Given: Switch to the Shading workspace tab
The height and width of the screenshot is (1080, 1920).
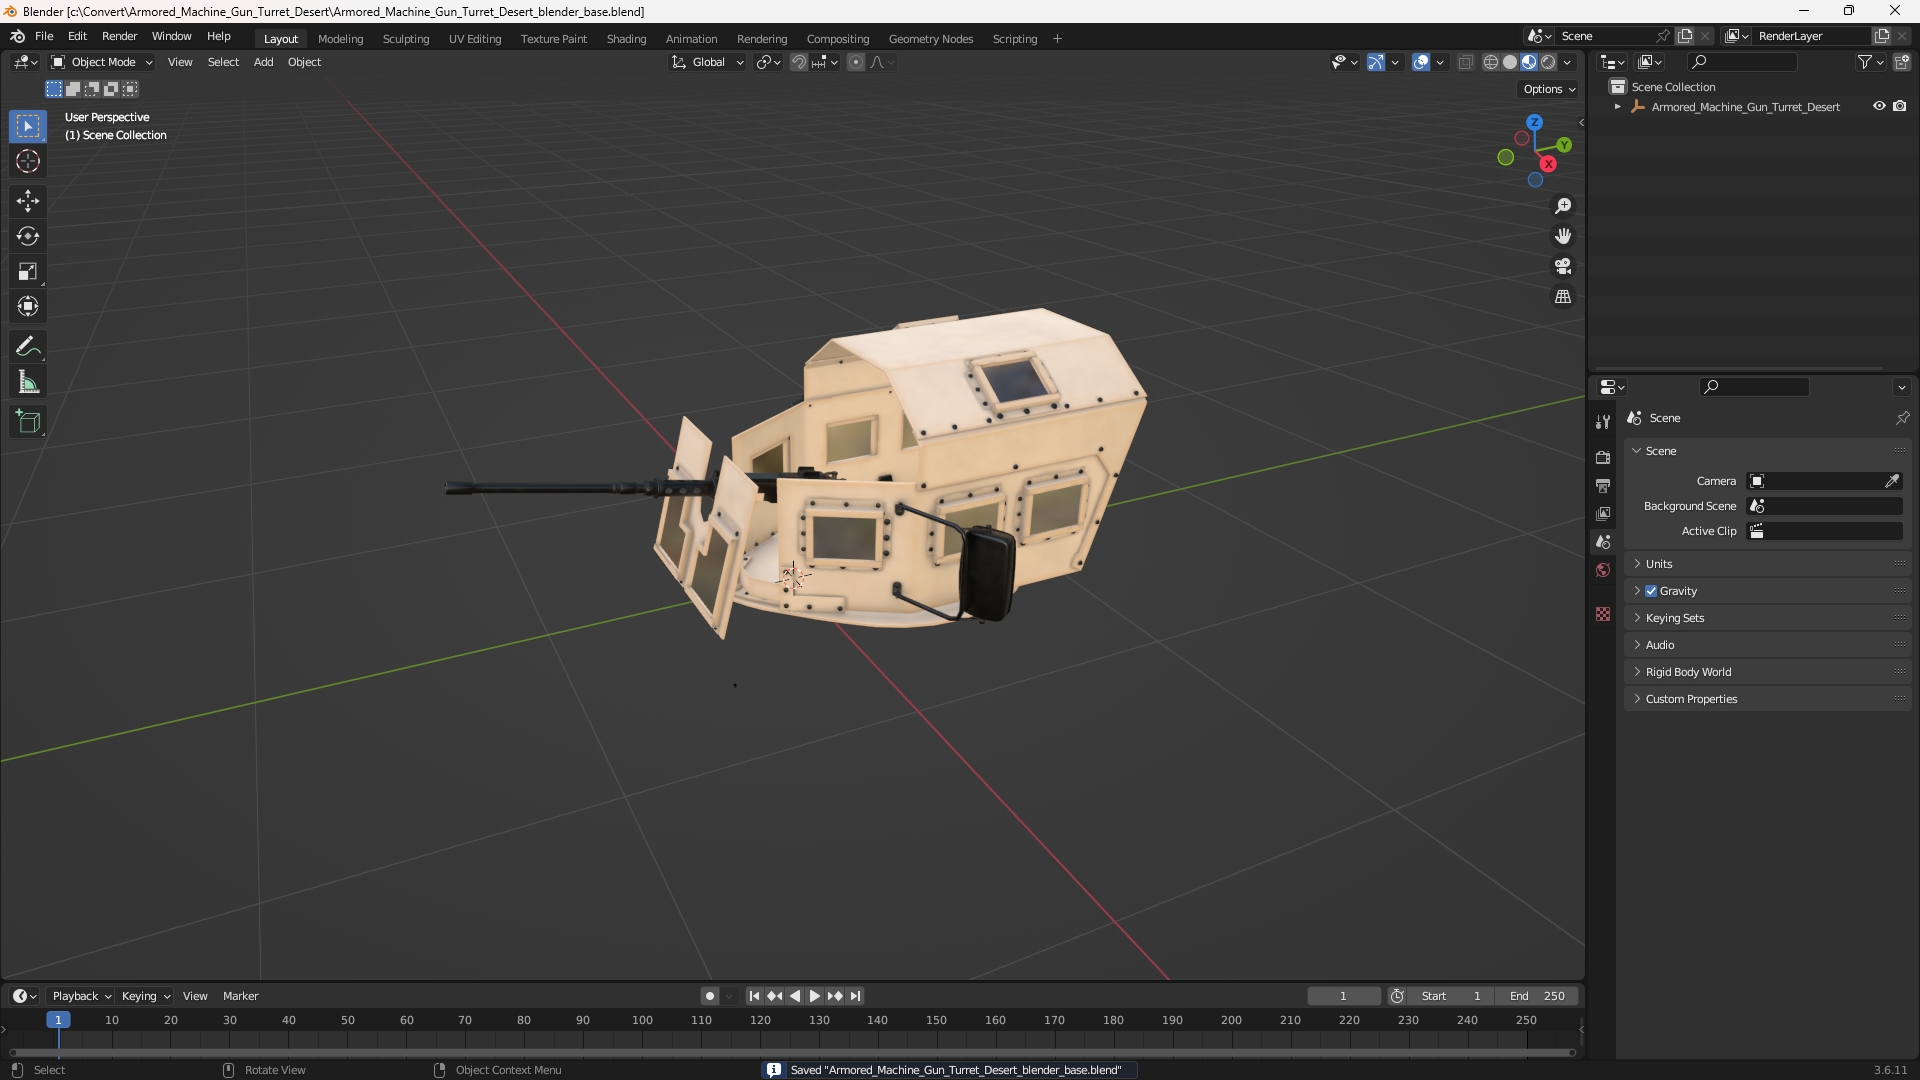Looking at the screenshot, I should tap(626, 39).
